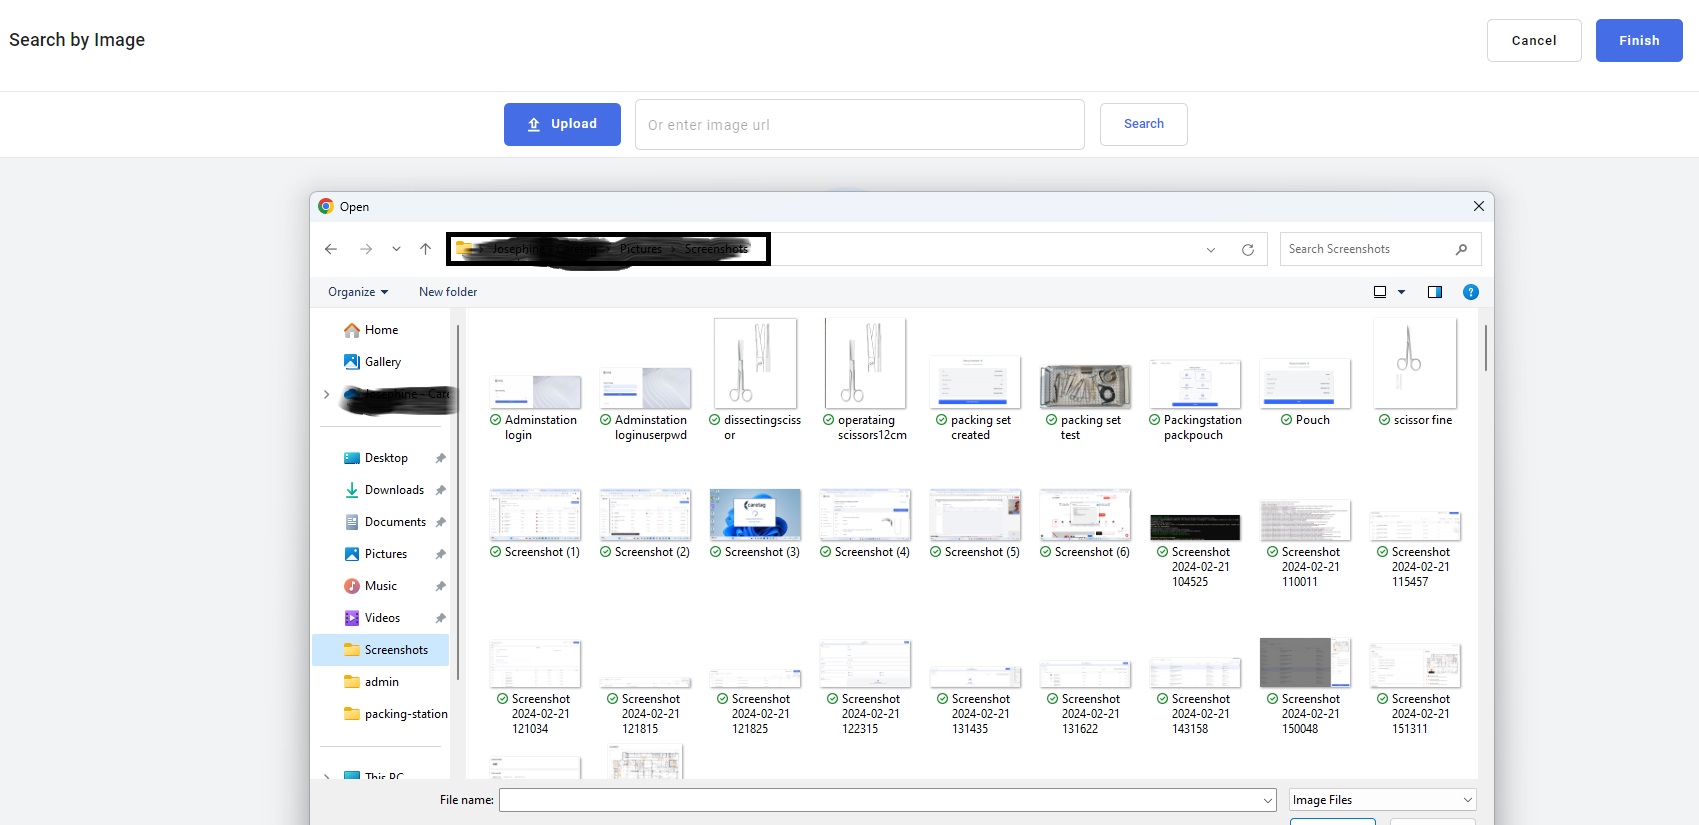Open the view options dropdown arrow
Image resolution: width=1699 pixels, height=825 pixels.
tap(1401, 292)
